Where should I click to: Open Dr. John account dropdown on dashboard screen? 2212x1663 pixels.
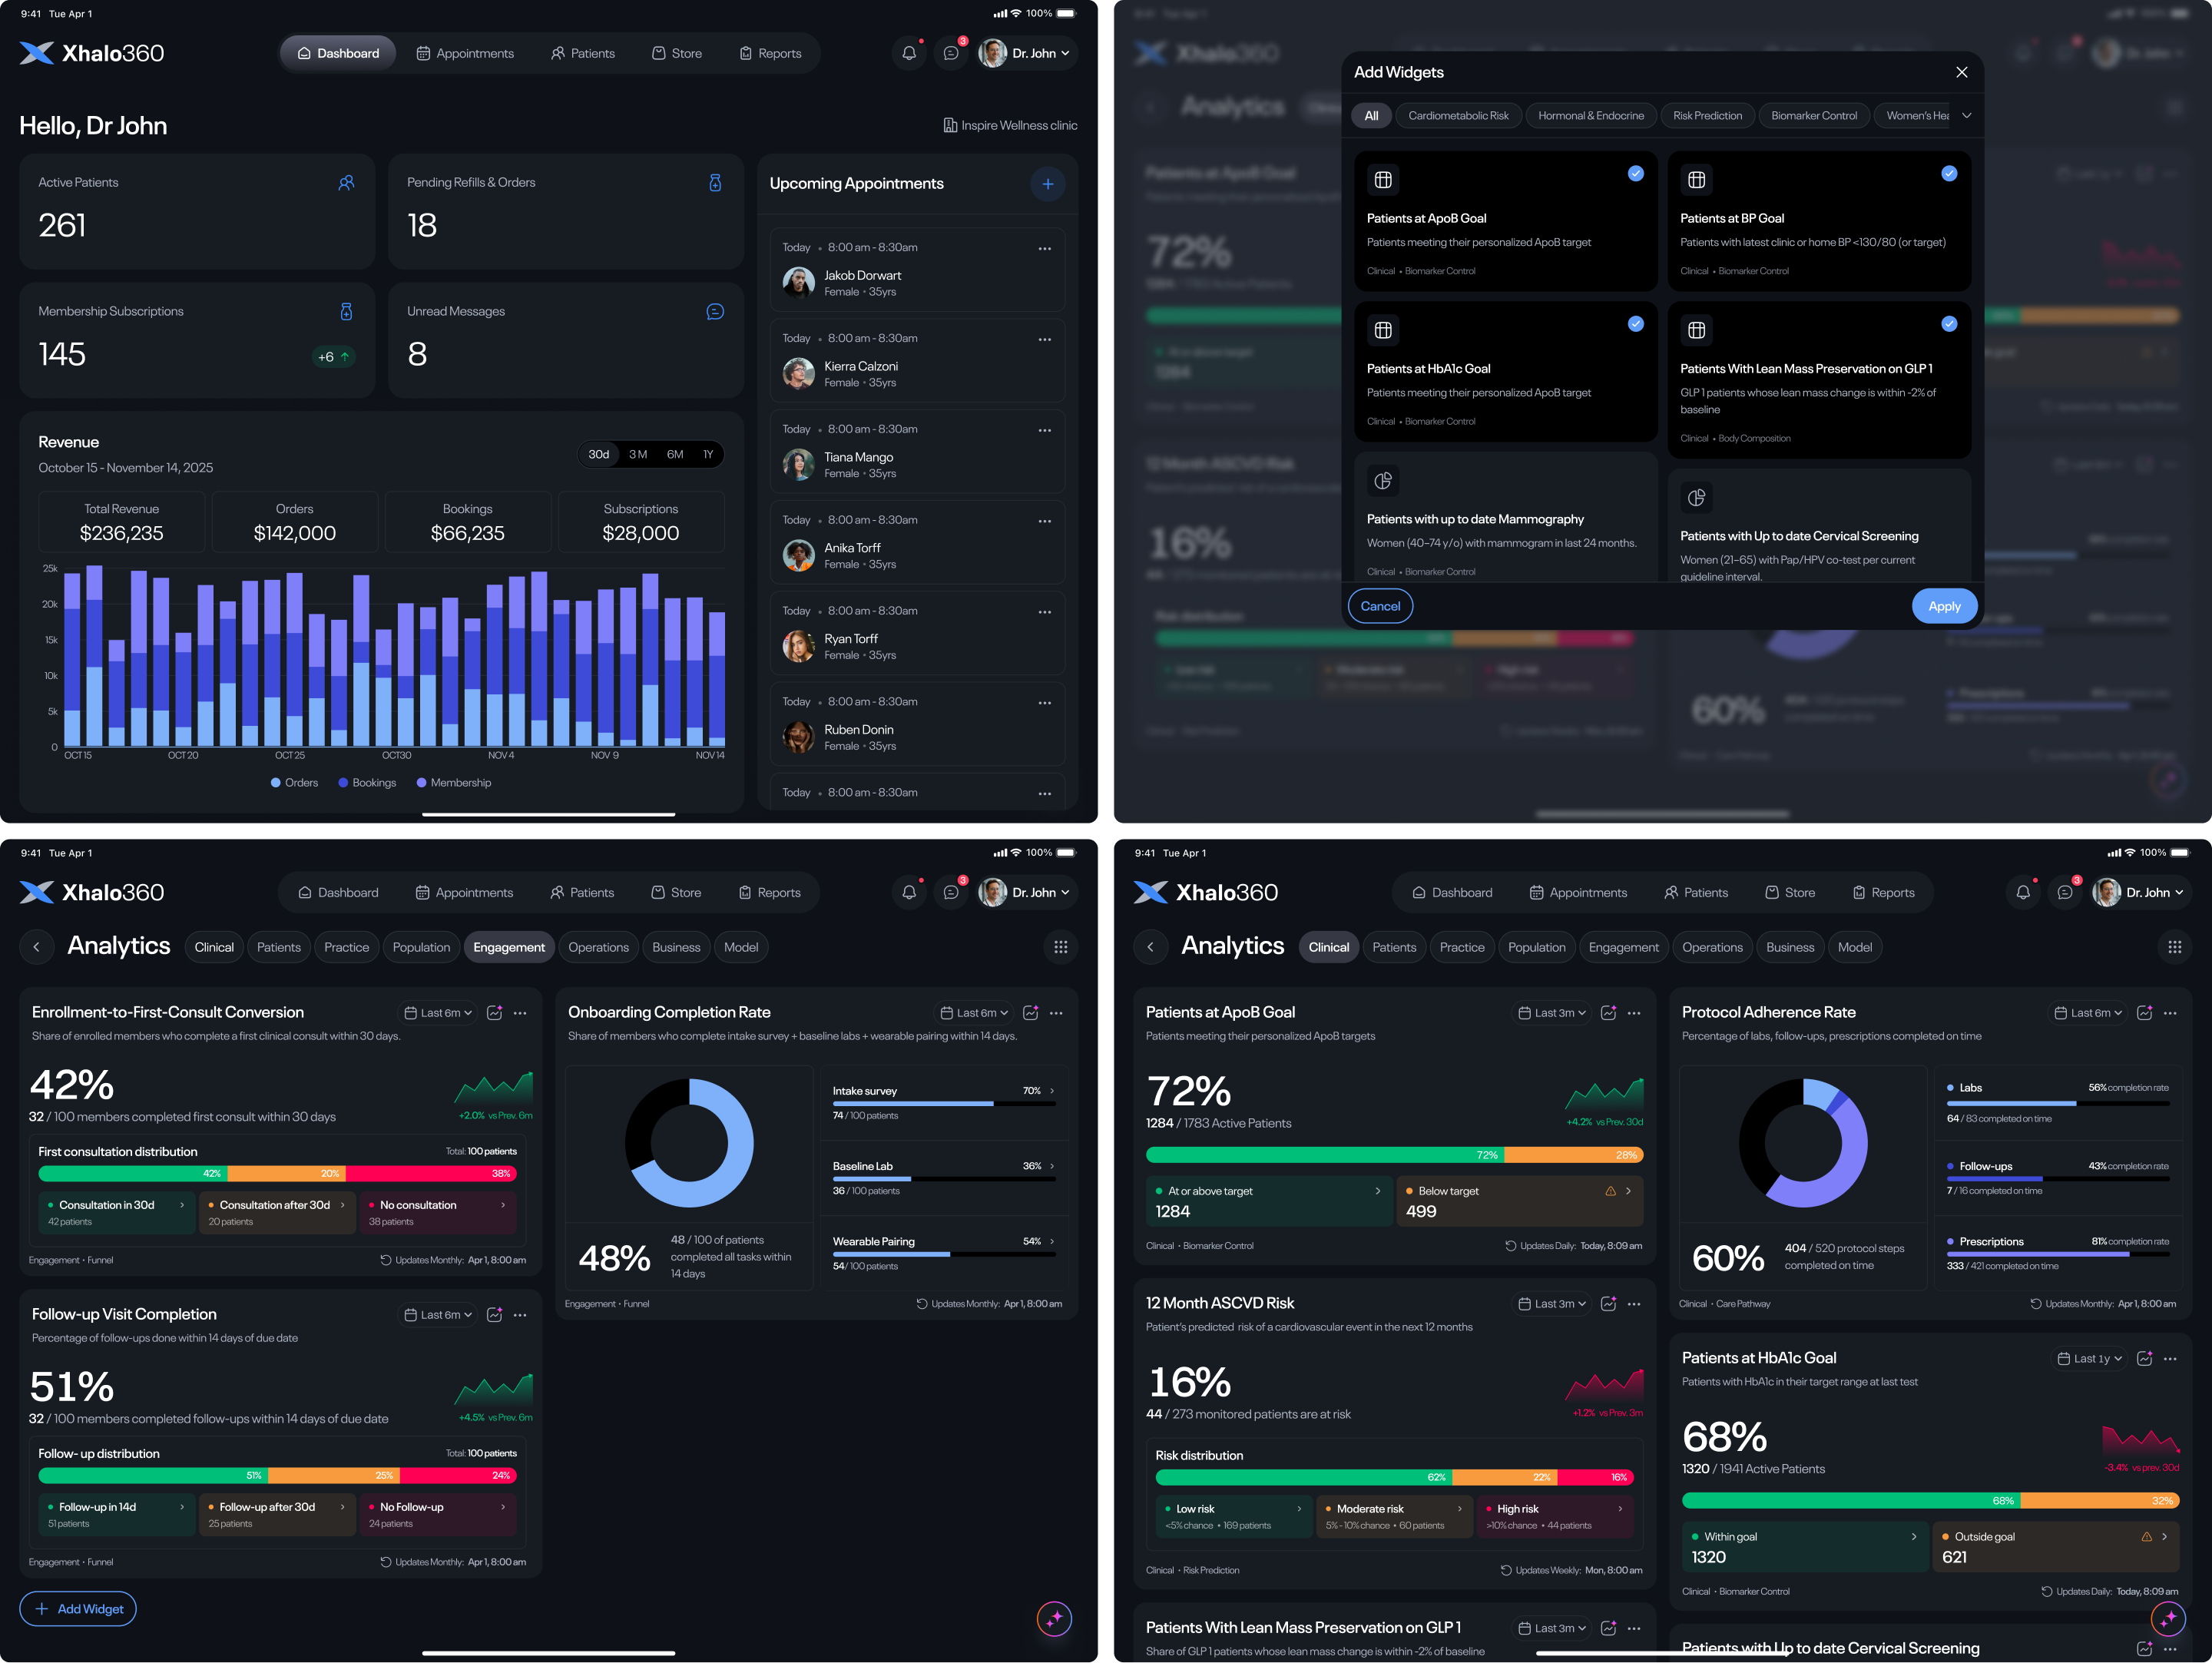(1027, 53)
